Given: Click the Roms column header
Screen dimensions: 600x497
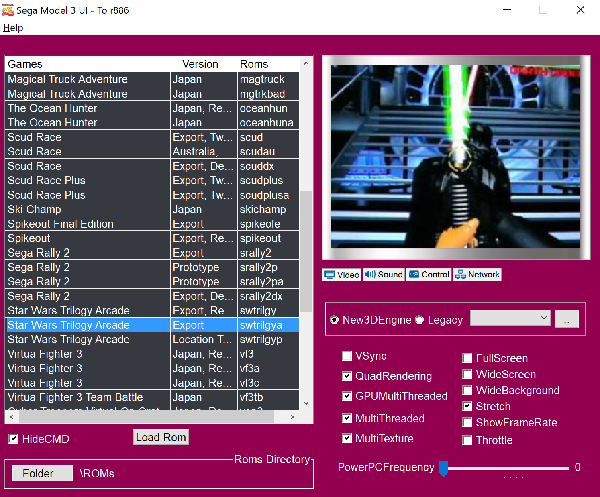Looking at the screenshot, I should pyautogui.click(x=268, y=64).
